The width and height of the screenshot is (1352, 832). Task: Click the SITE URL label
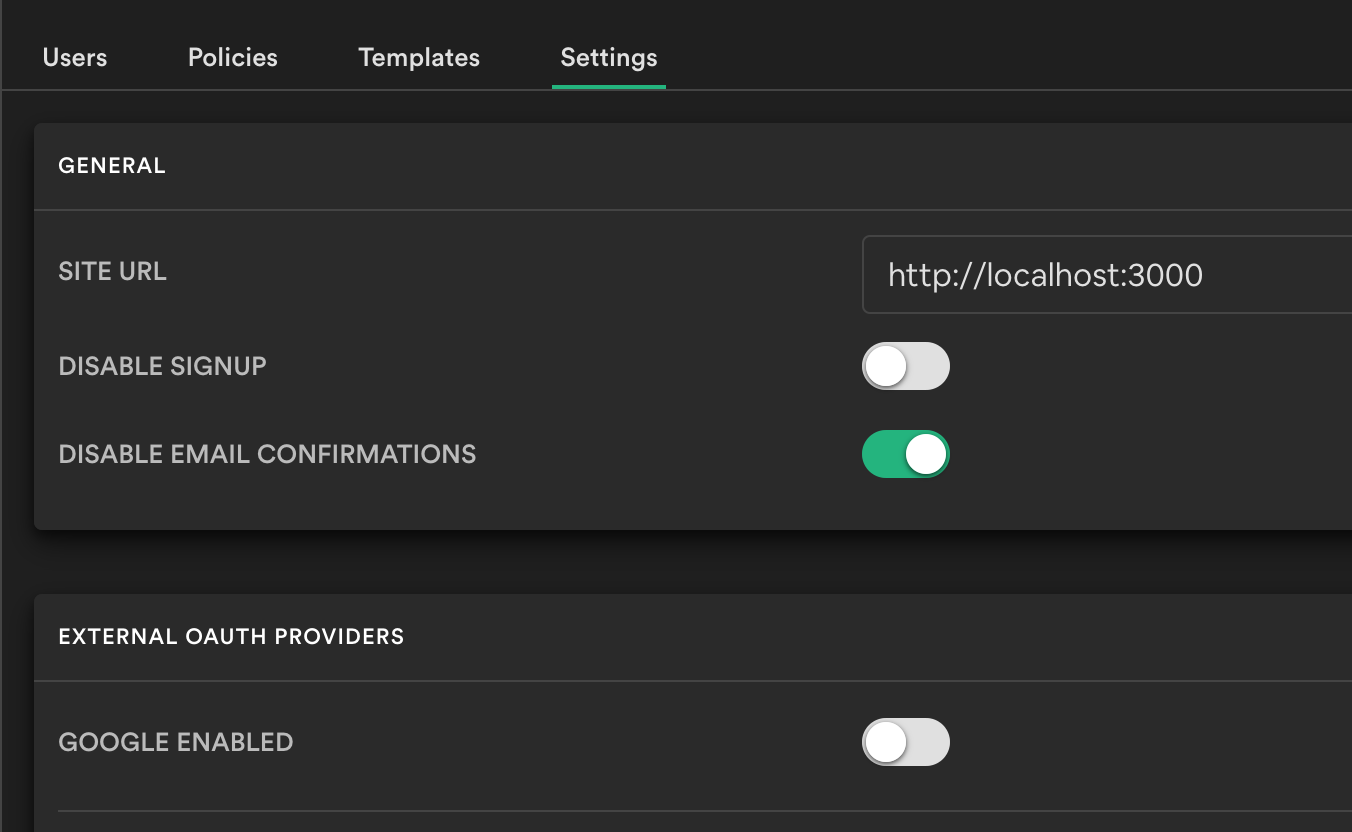112,271
